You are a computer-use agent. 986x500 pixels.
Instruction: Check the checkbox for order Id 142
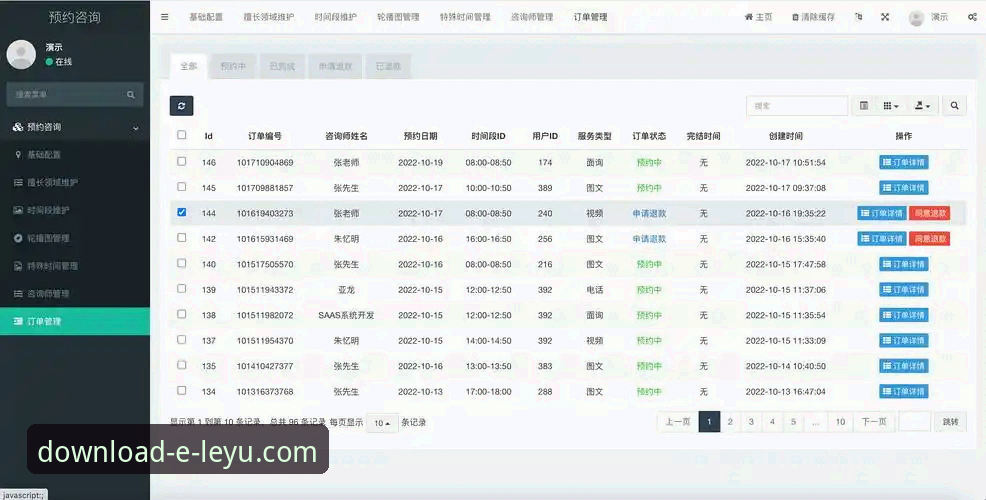click(182, 238)
